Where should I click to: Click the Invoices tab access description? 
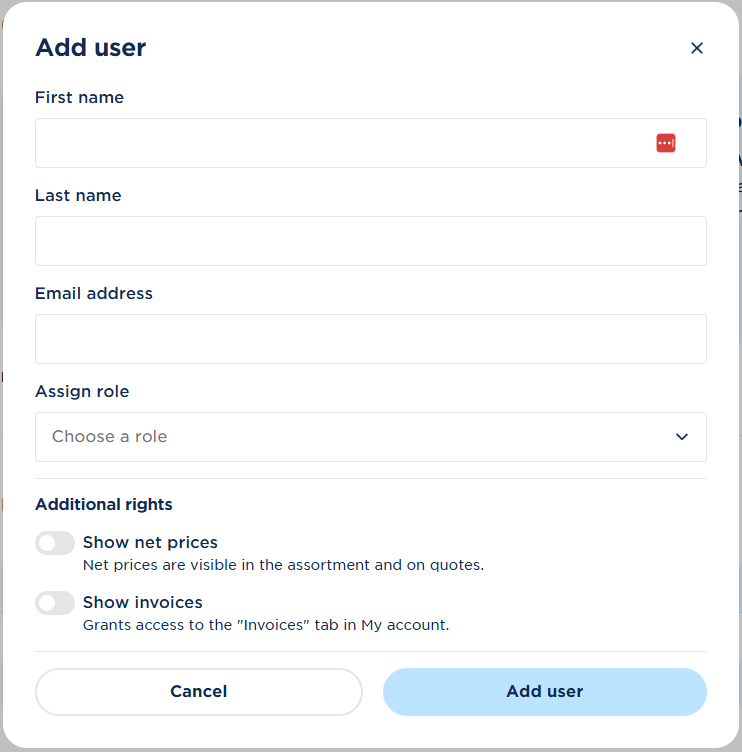pyautogui.click(x=266, y=625)
